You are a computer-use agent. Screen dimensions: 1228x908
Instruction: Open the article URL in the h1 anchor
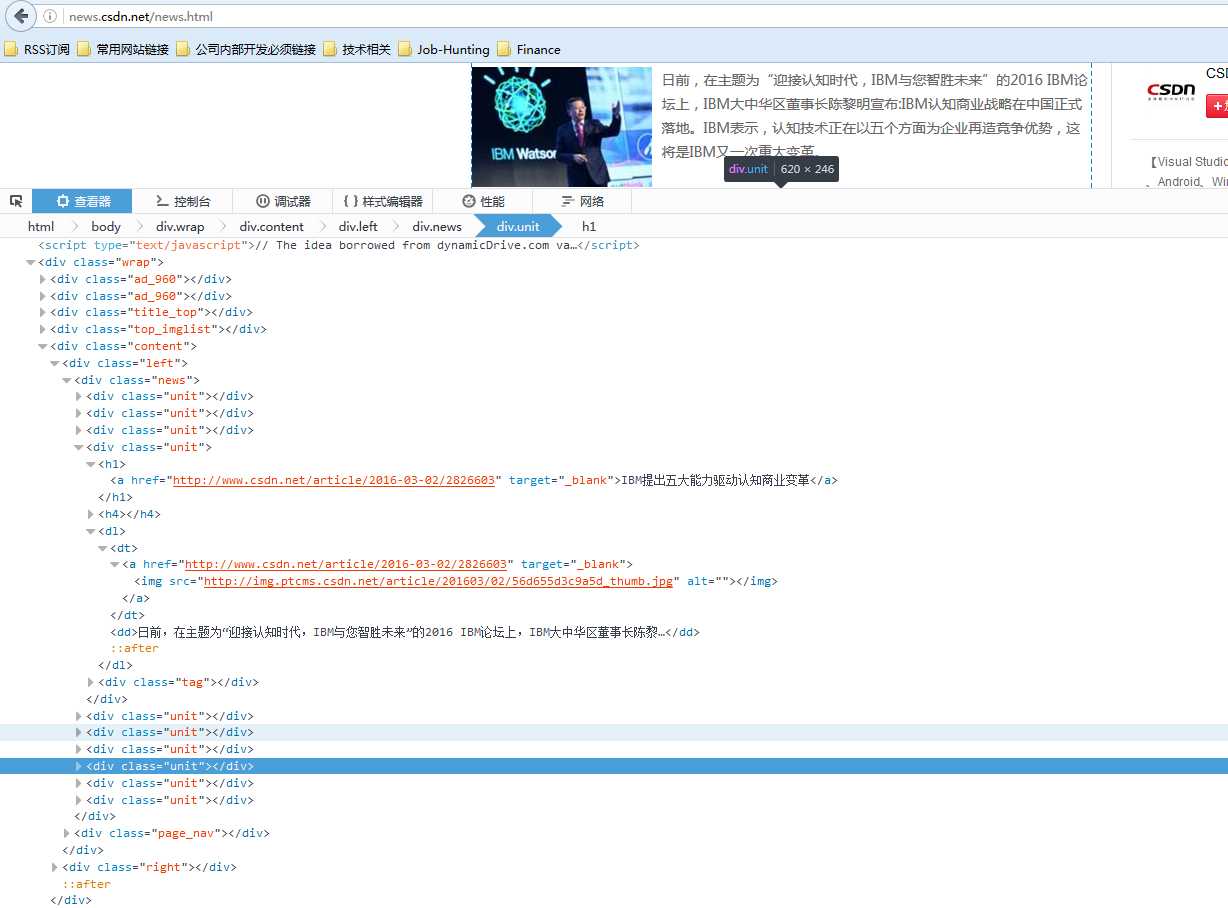coord(334,480)
